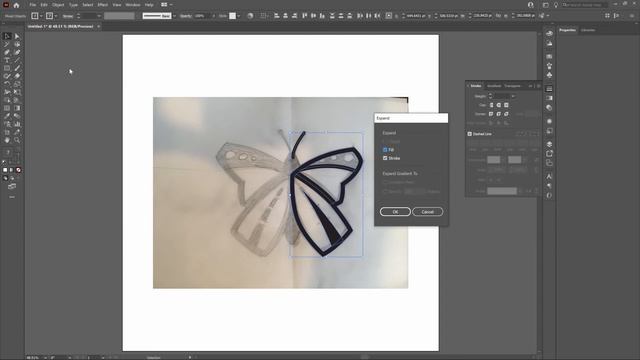Toggle the Round Join corner option
Image resolution: width=640 pixels, height=360 pixels.
(499, 114)
